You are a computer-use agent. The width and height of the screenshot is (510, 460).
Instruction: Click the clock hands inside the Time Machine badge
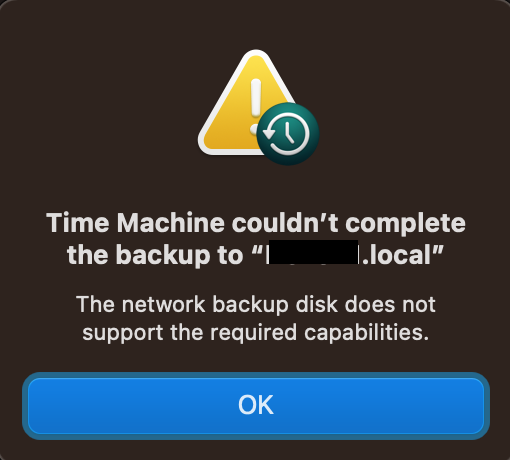point(288,132)
